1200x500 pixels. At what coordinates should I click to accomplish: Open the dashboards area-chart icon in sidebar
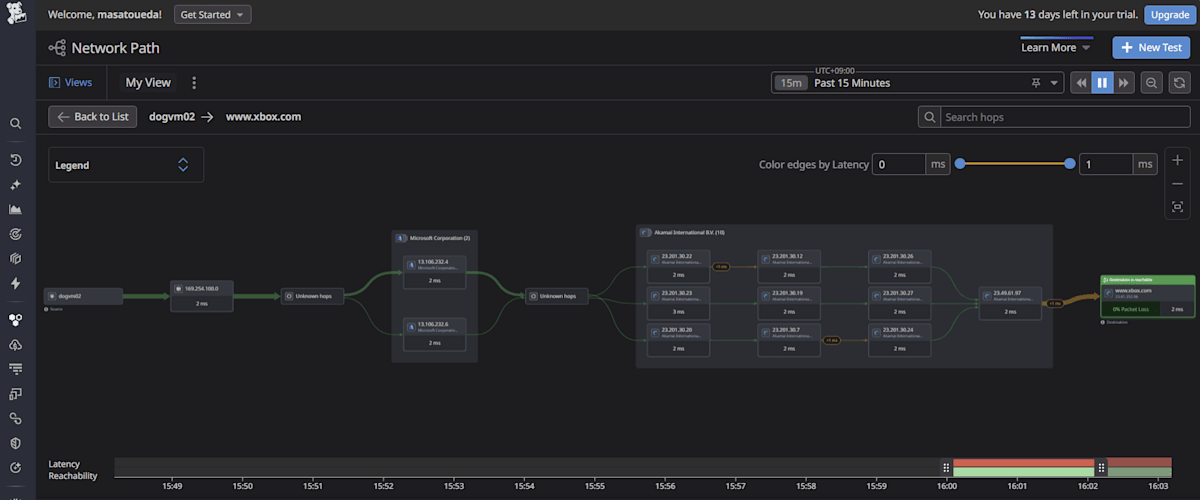15,210
